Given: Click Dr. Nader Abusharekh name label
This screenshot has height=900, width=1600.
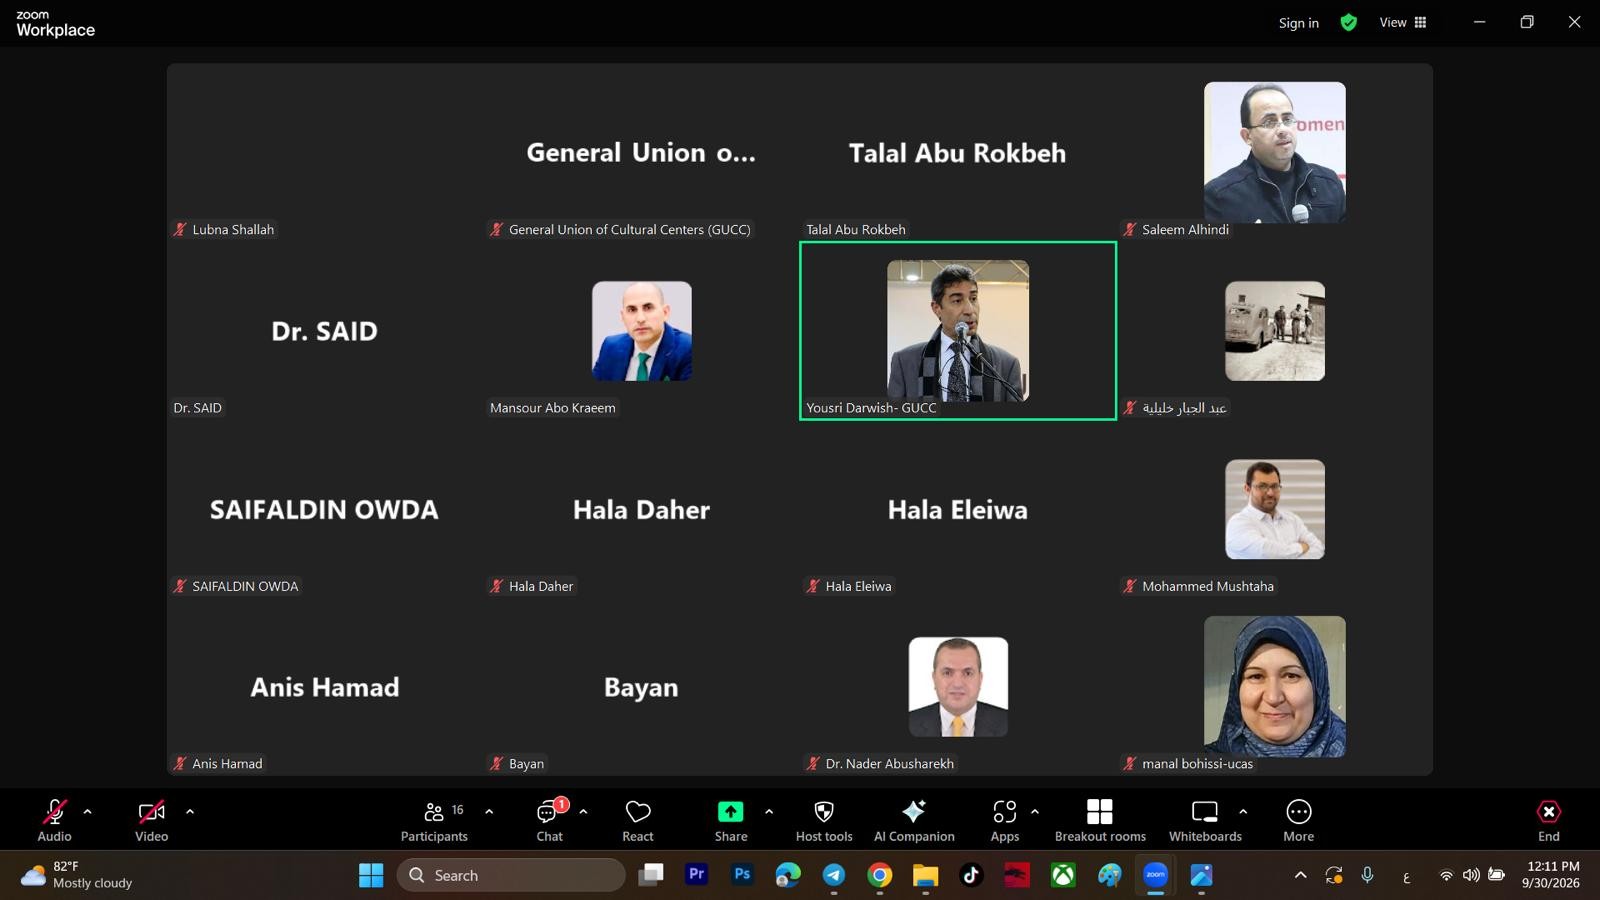Looking at the screenshot, I should (889, 763).
